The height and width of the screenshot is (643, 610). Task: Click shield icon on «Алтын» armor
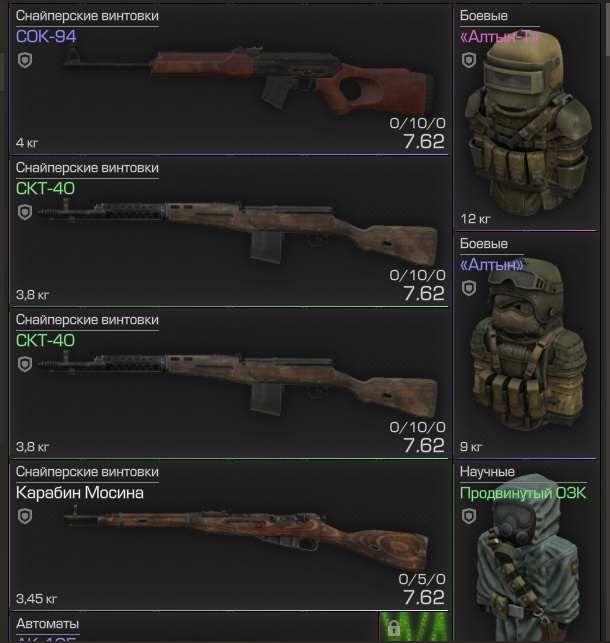(x=469, y=288)
